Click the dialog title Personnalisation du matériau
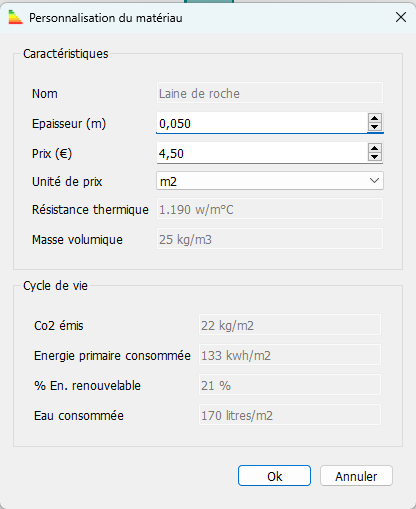Screen dimensions: 416x509 pyautogui.click(x=106, y=18)
